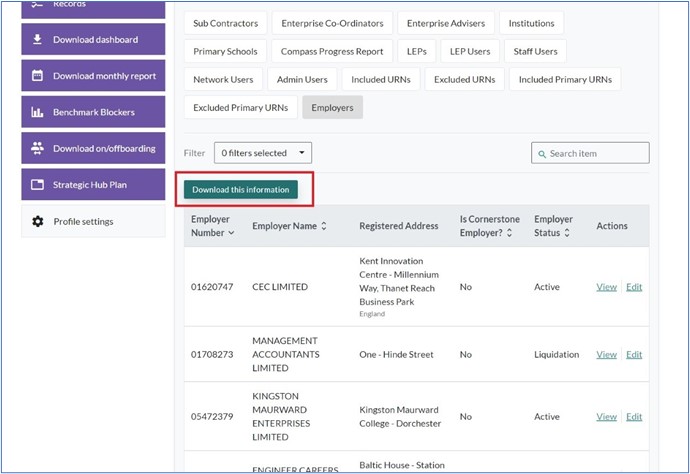Select the Excluded Primary URNs tab
This screenshot has width=690, height=474.
tap(239, 107)
